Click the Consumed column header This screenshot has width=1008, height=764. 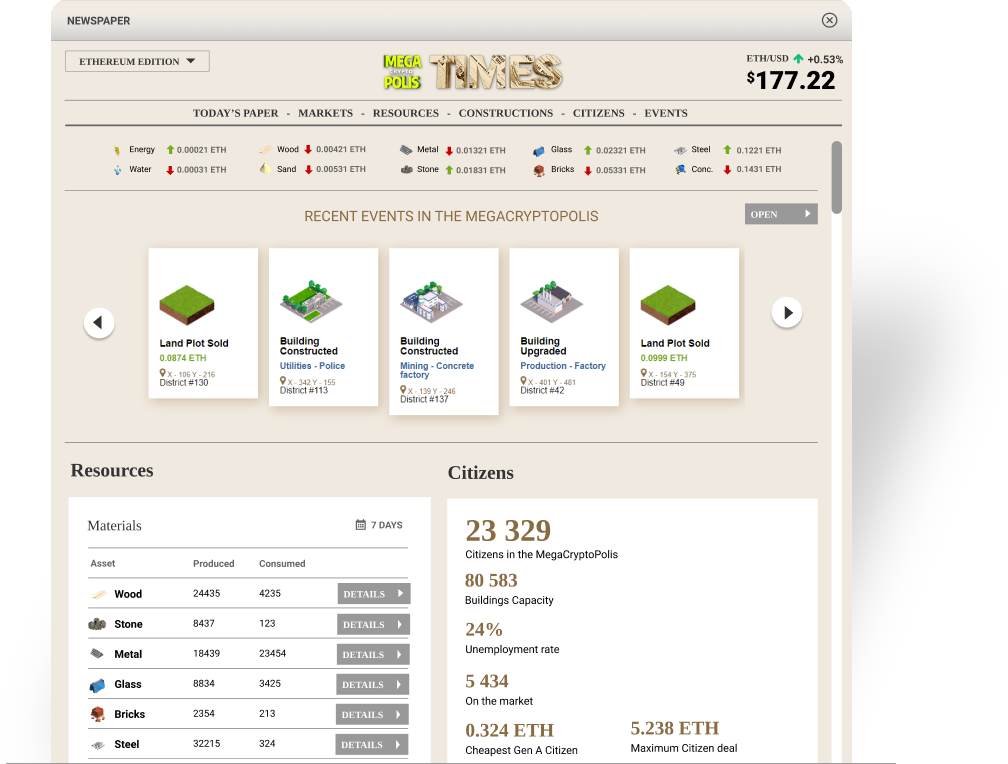coord(282,563)
